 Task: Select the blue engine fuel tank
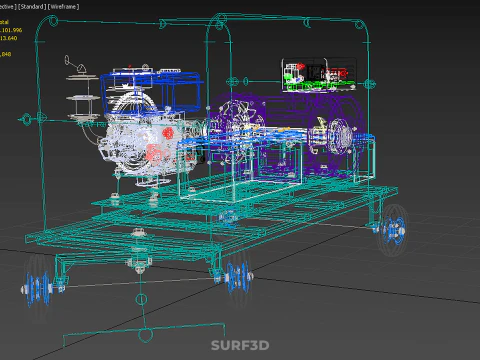coord(151,90)
